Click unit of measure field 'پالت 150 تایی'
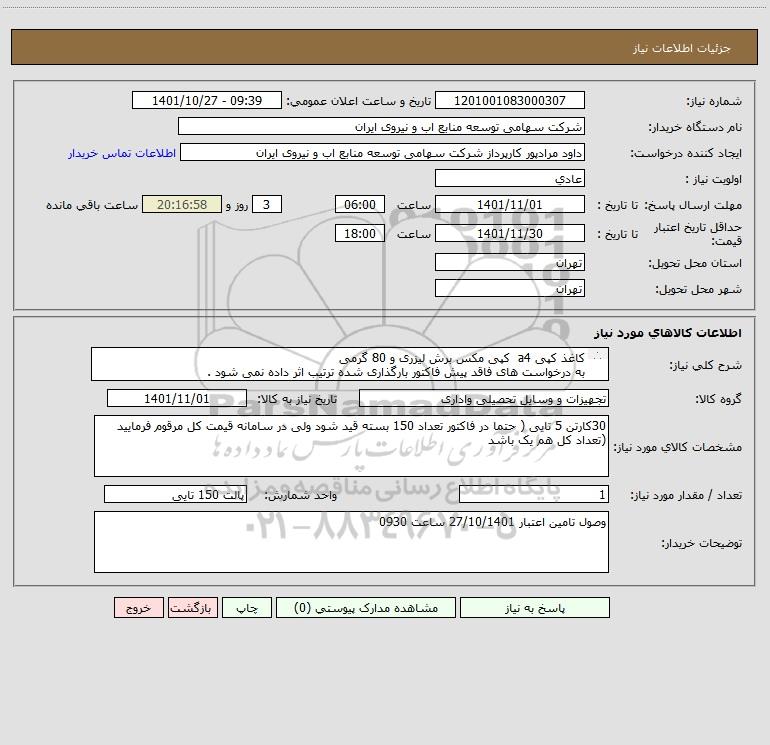 175,494
